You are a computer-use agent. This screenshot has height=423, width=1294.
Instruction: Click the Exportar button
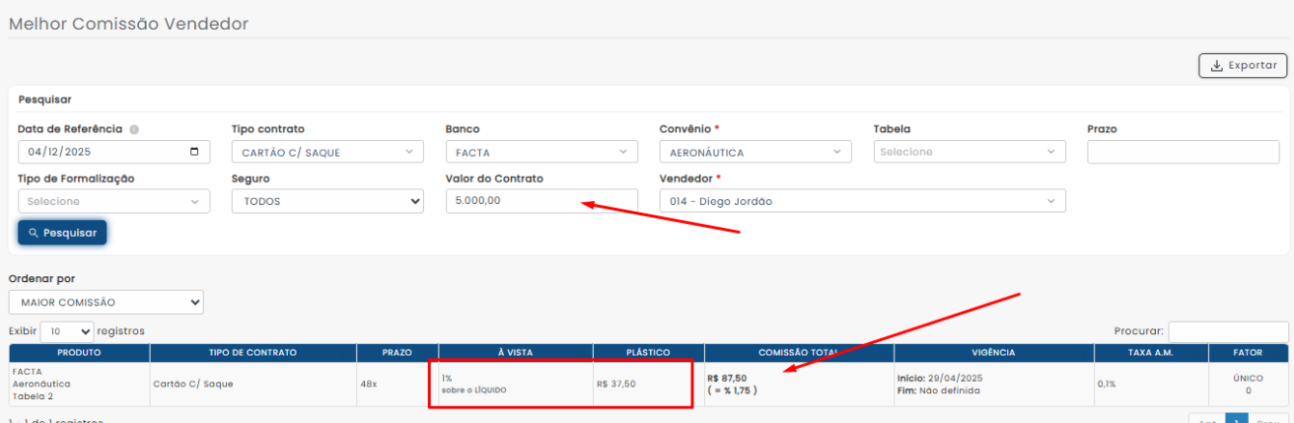point(1242,66)
